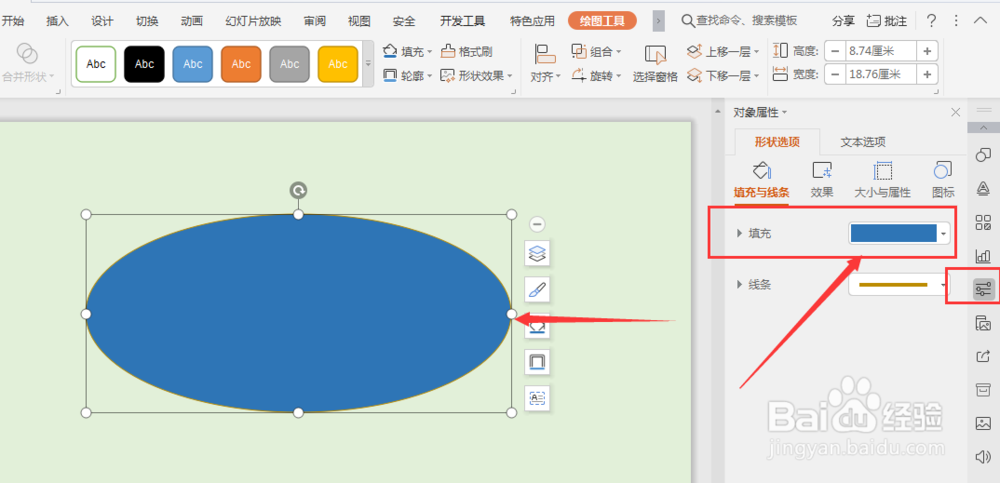Switch to the 设计 tab
This screenshot has height=483, width=1000.
click(x=102, y=21)
